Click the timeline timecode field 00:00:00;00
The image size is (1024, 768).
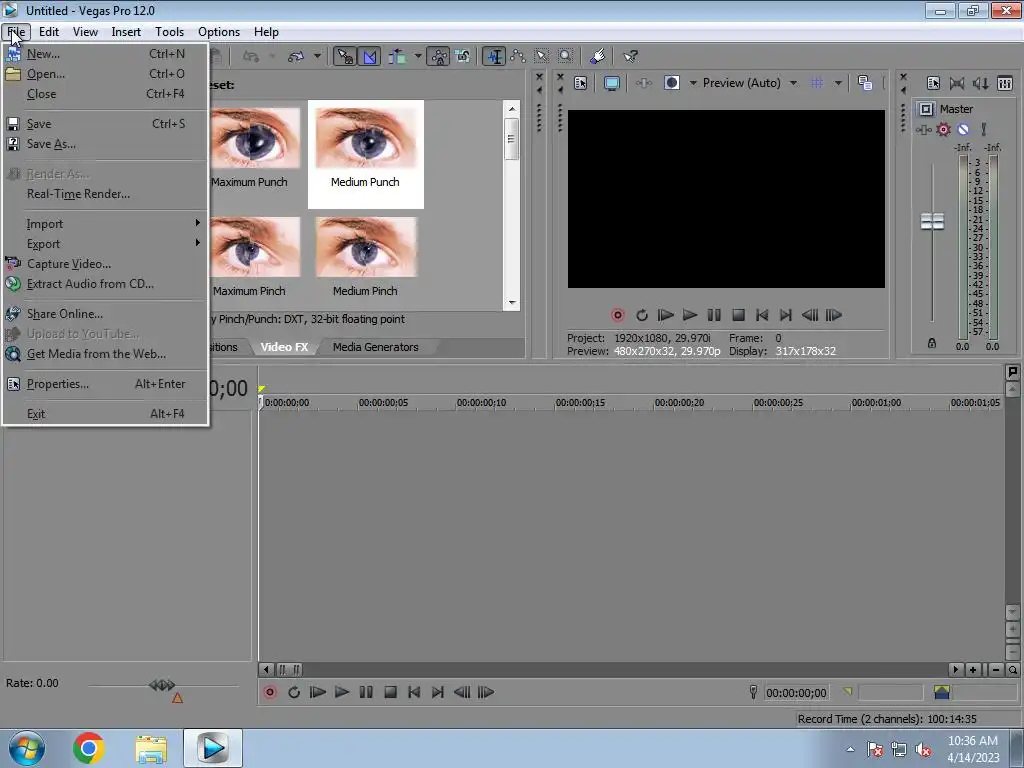pos(796,692)
